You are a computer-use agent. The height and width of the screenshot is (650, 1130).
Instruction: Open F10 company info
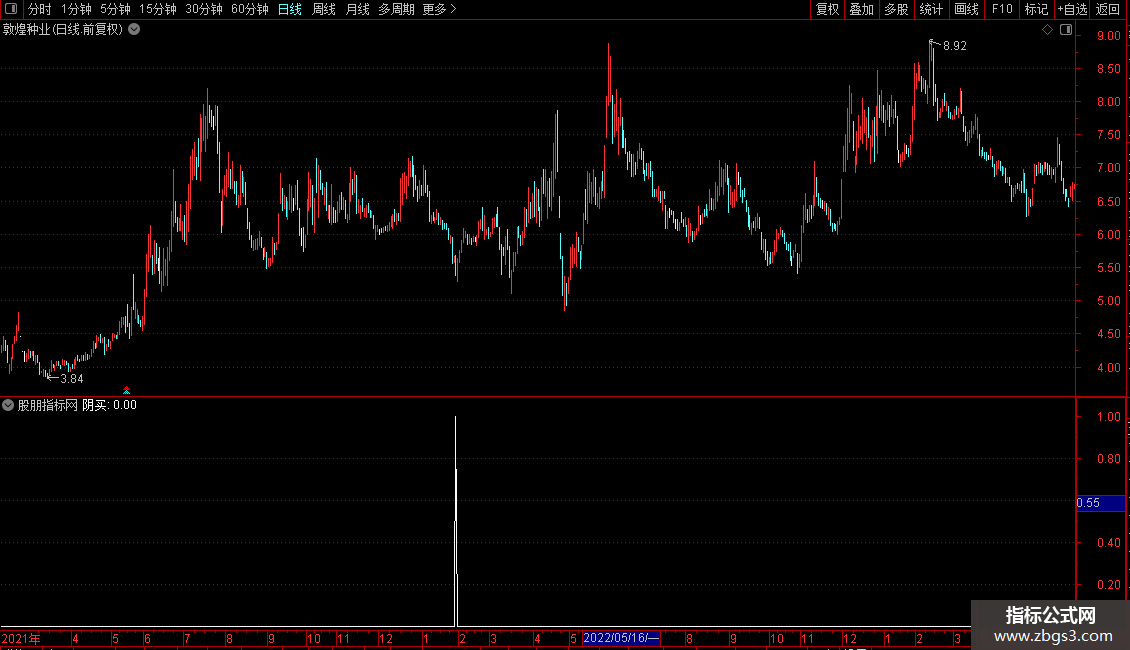[x=1002, y=9]
